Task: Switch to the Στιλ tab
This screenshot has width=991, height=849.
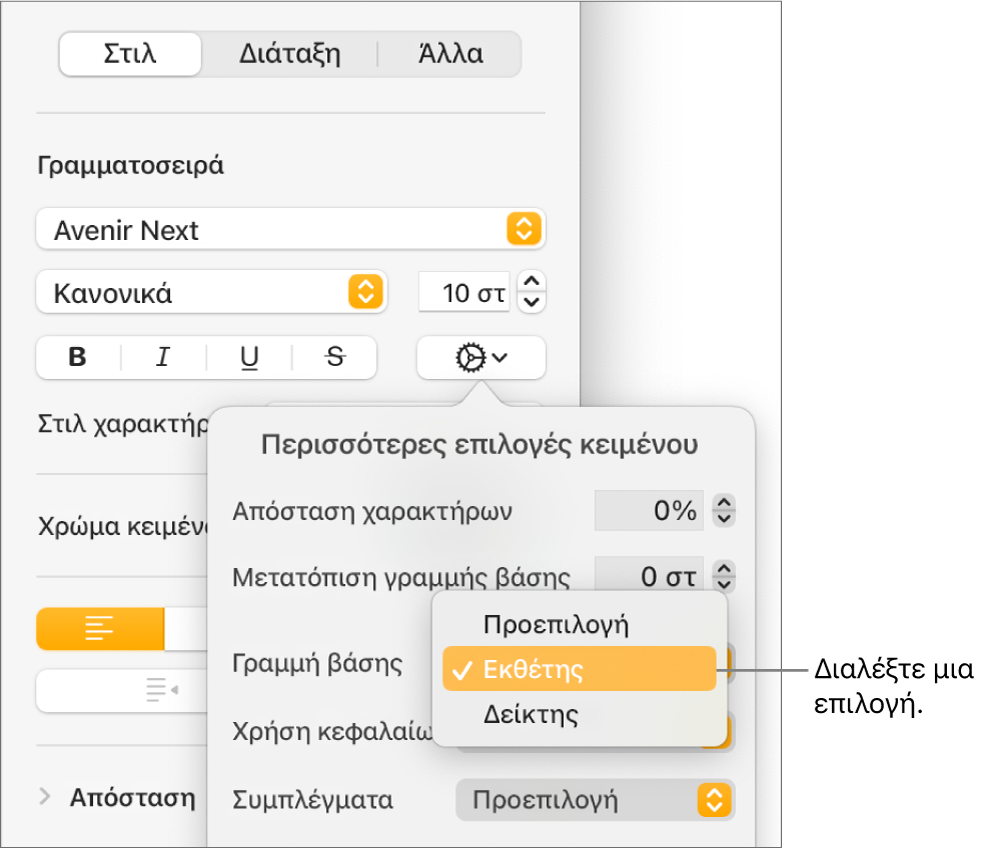Action: coord(130,54)
